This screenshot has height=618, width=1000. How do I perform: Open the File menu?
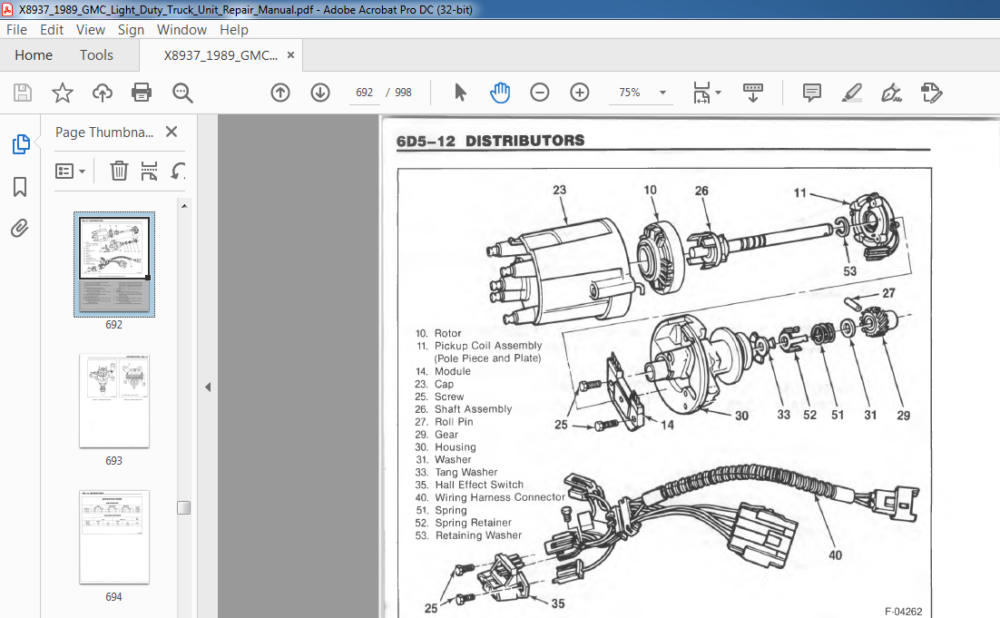tap(17, 30)
